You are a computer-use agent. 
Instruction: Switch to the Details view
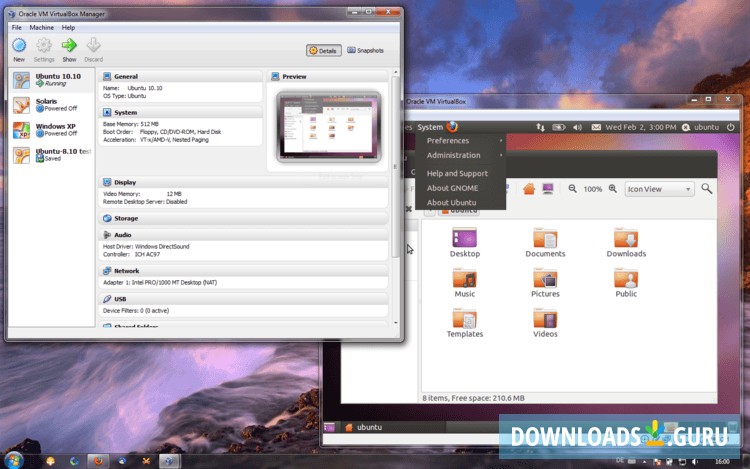coord(324,51)
